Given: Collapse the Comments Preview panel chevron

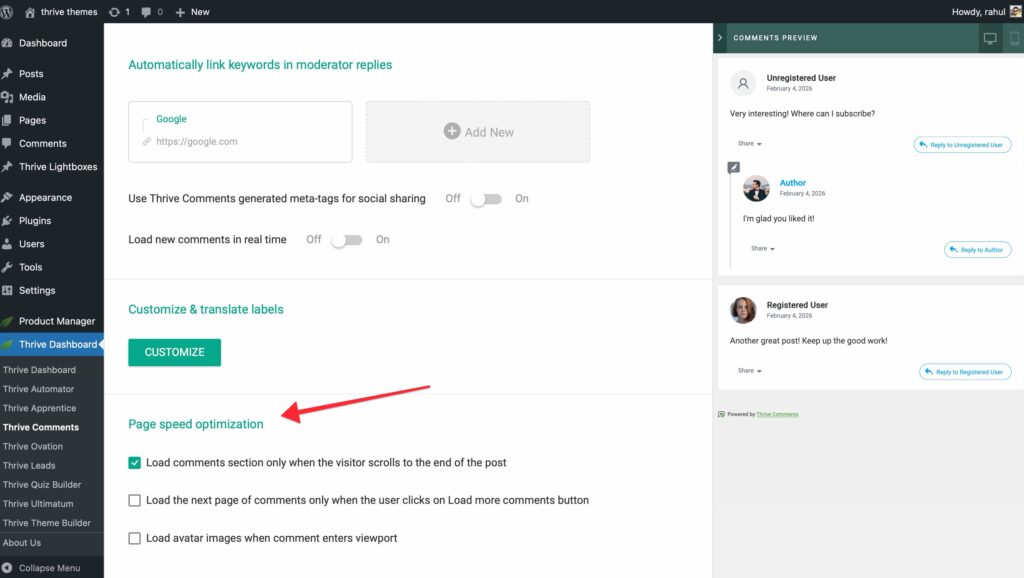Looking at the screenshot, I should click(x=720, y=38).
